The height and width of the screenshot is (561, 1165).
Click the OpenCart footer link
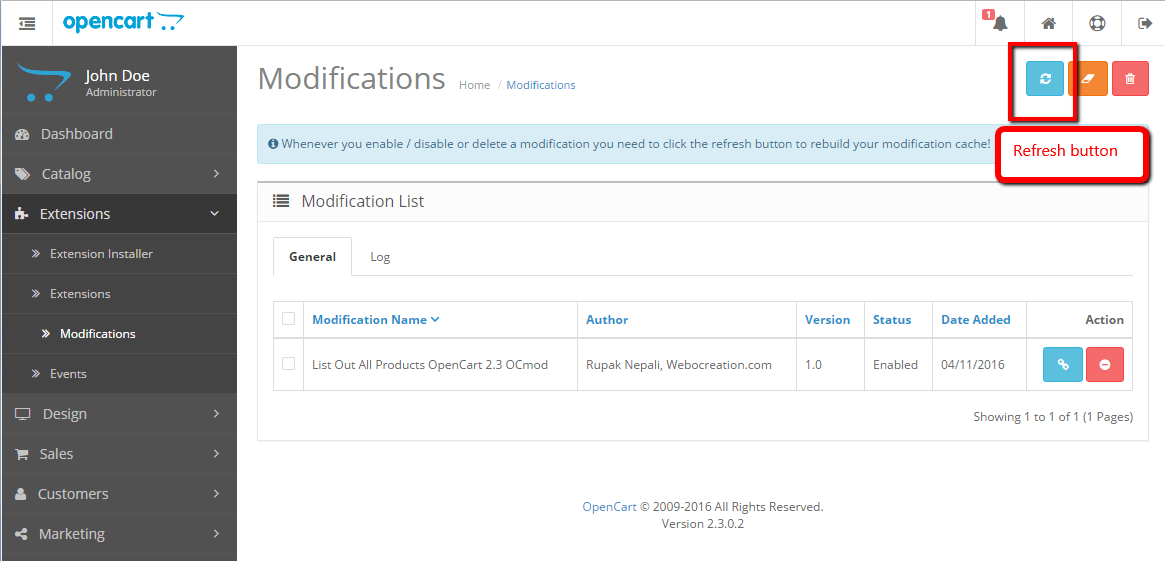pyautogui.click(x=609, y=507)
